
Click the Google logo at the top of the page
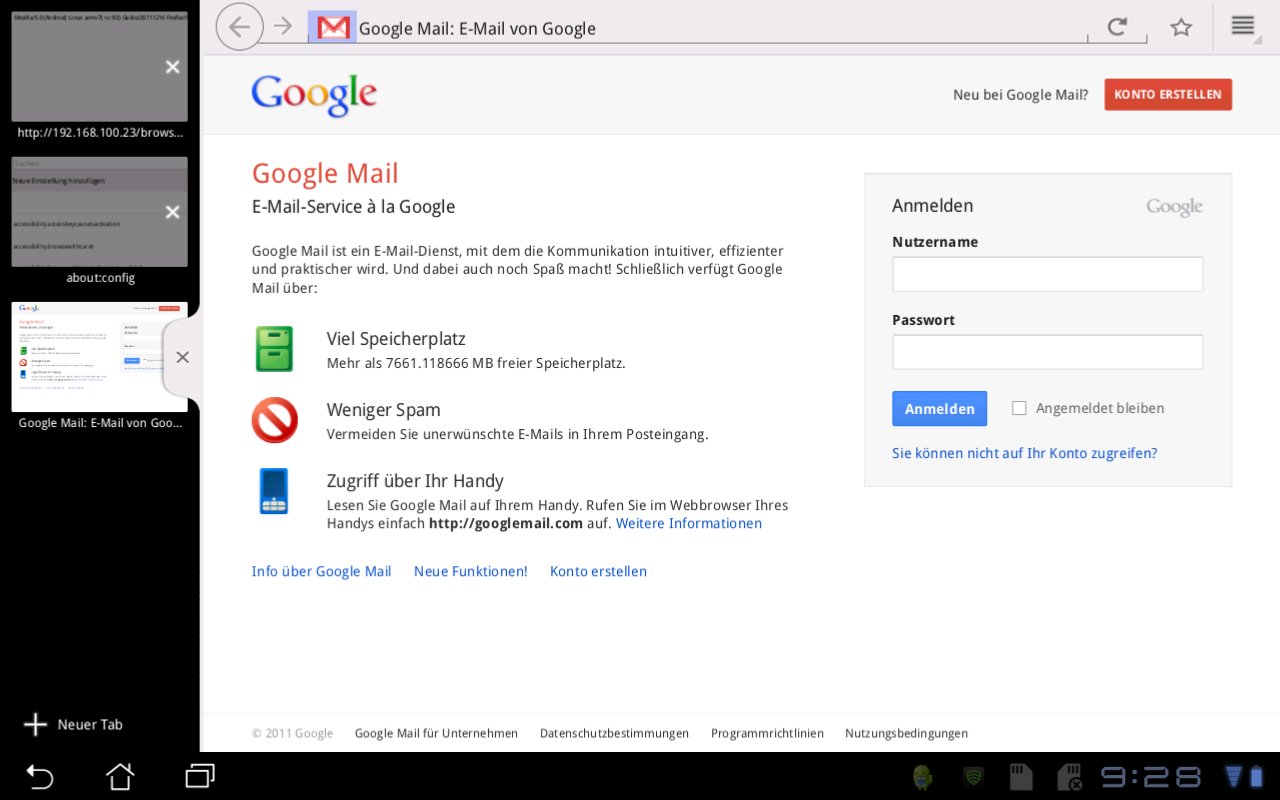pos(314,95)
